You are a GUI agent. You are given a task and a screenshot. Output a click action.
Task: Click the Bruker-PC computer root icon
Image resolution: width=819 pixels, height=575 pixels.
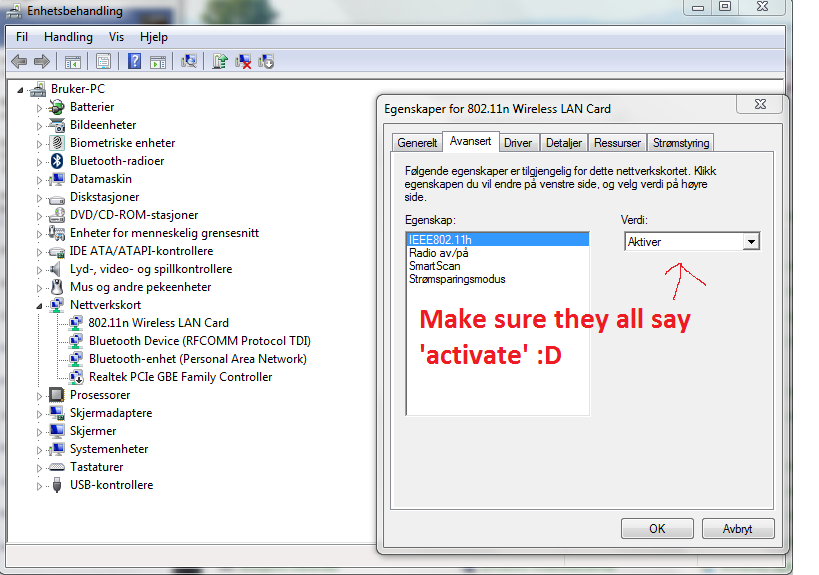38,89
